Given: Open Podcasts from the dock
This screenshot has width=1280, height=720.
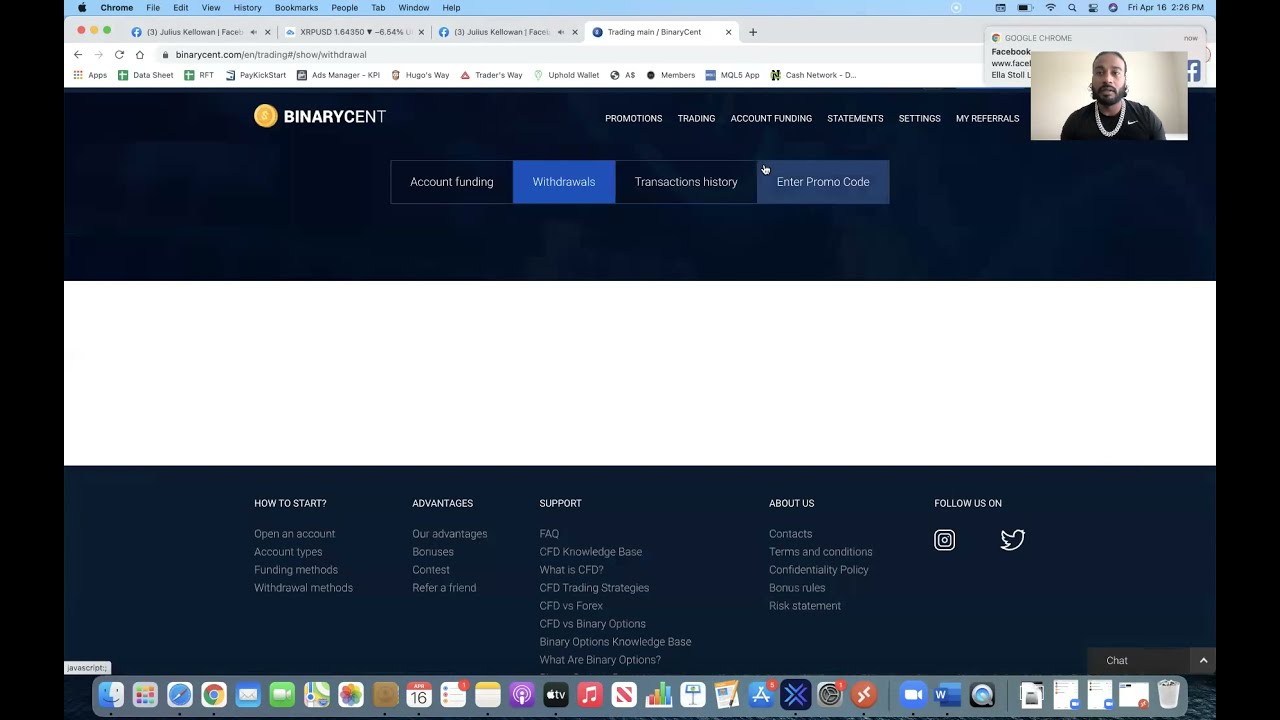Looking at the screenshot, I should coord(522,694).
